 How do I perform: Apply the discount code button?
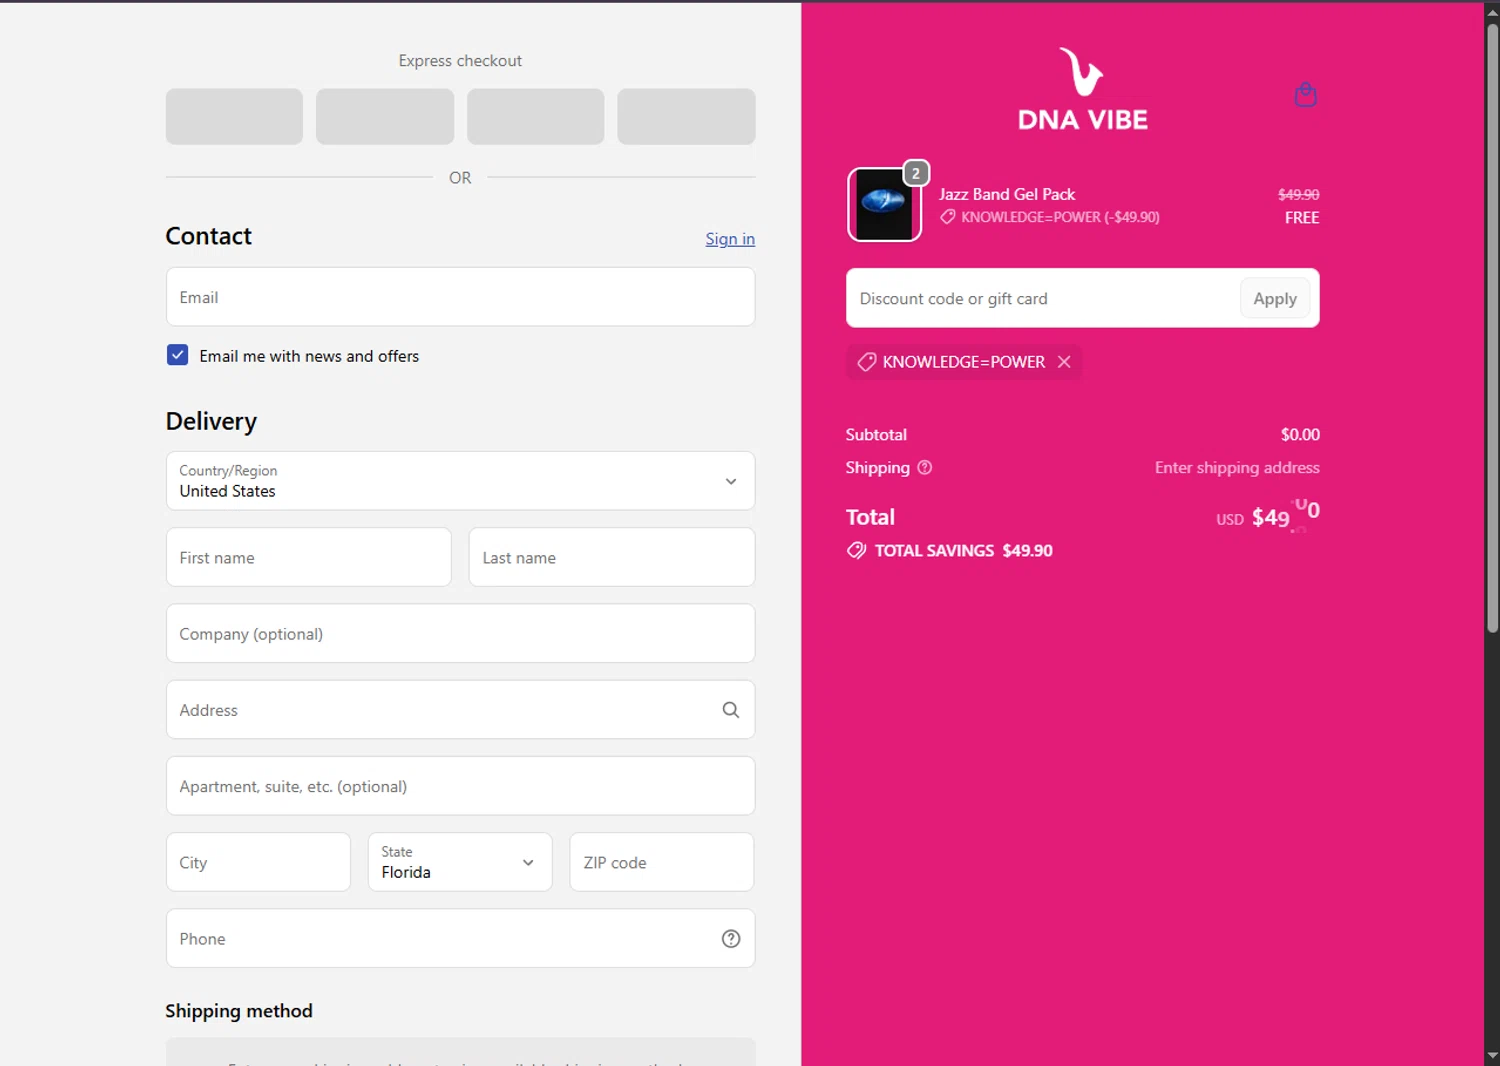(1275, 298)
